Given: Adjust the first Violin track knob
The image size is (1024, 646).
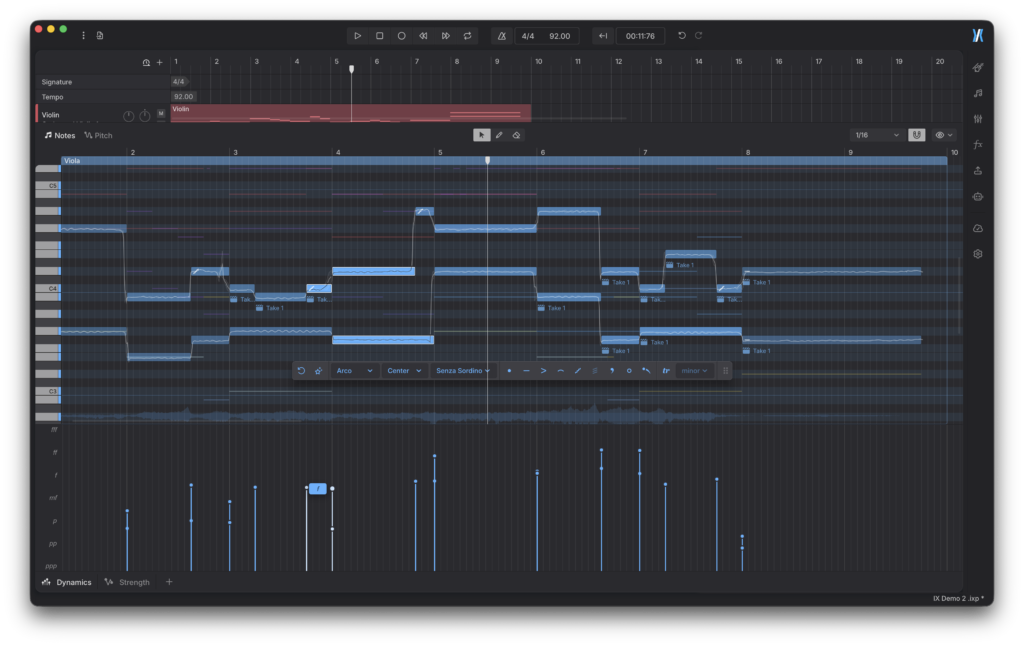Looking at the screenshot, I should pyautogui.click(x=129, y=116).
